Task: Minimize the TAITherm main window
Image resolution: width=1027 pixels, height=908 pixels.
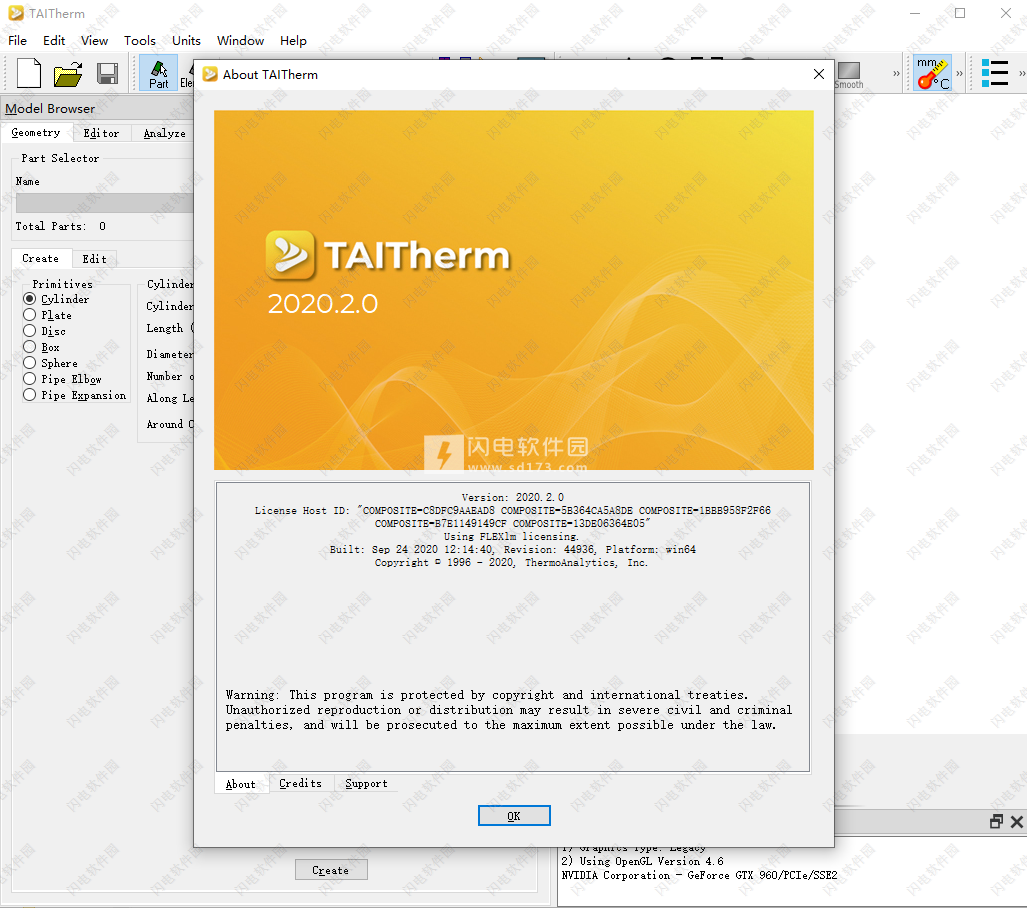Action: pos(915,13)
